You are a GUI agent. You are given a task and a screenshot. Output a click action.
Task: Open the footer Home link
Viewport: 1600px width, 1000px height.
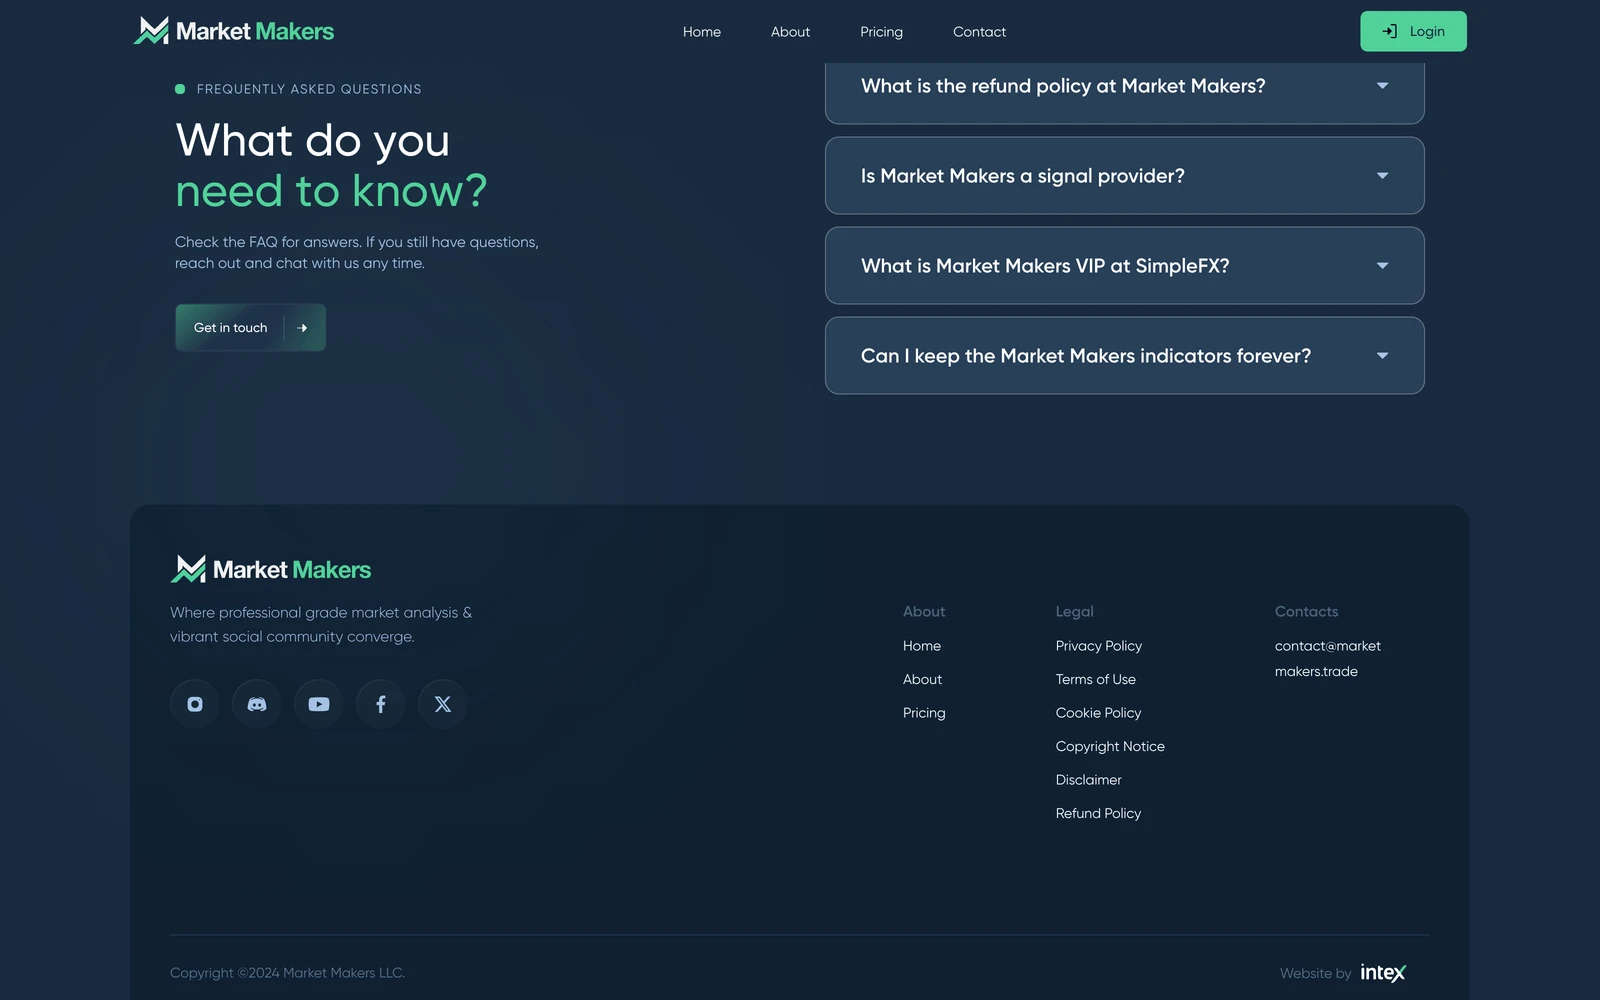tap(922, 646)
